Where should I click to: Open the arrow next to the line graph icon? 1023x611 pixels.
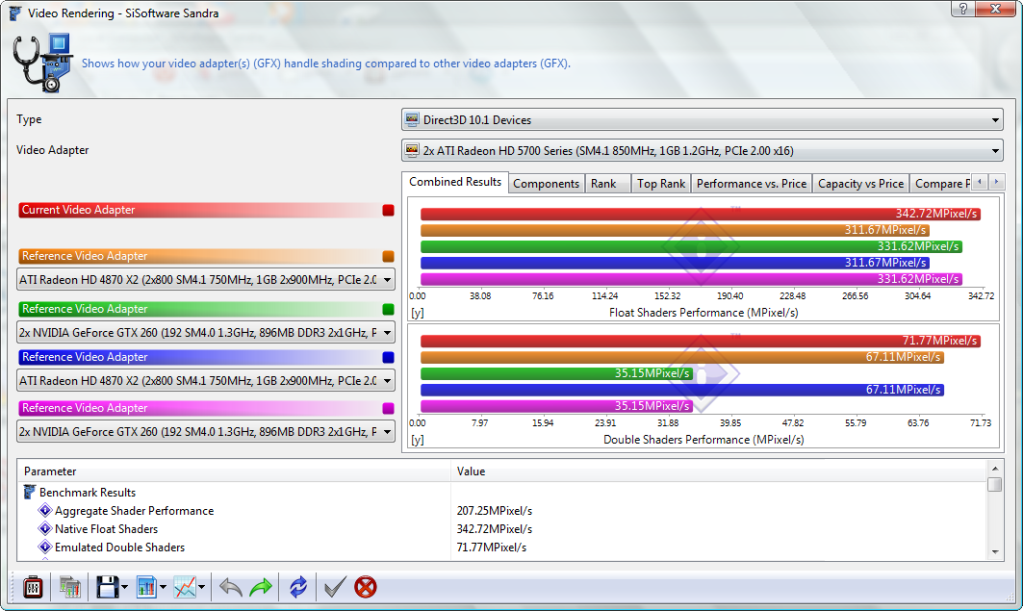pos(201,587)
